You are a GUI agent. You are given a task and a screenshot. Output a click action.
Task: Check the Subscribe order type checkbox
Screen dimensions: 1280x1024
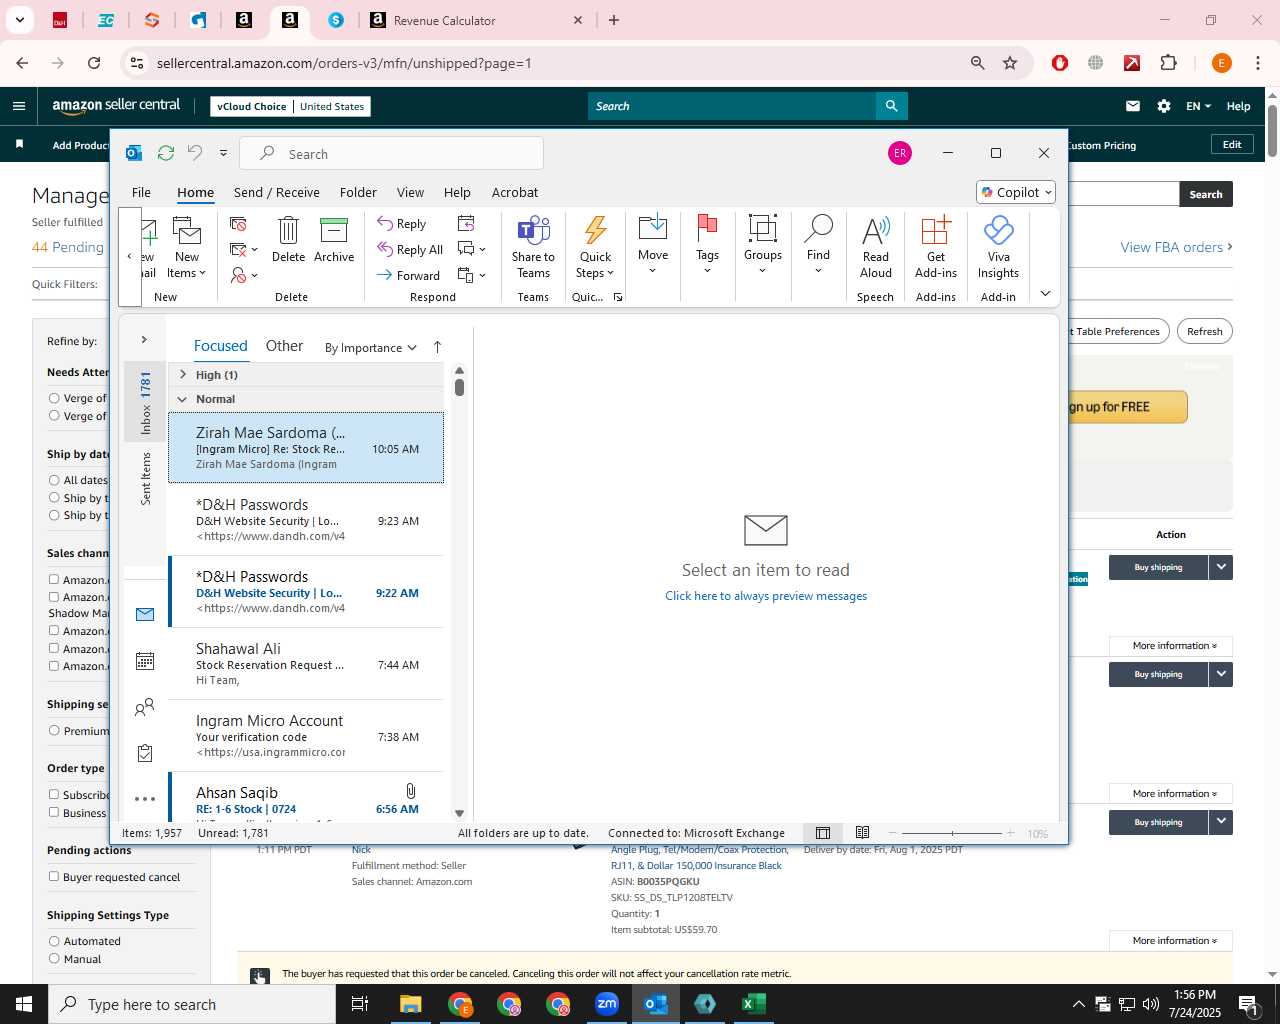pyautogui.click(x=54, y=795)
